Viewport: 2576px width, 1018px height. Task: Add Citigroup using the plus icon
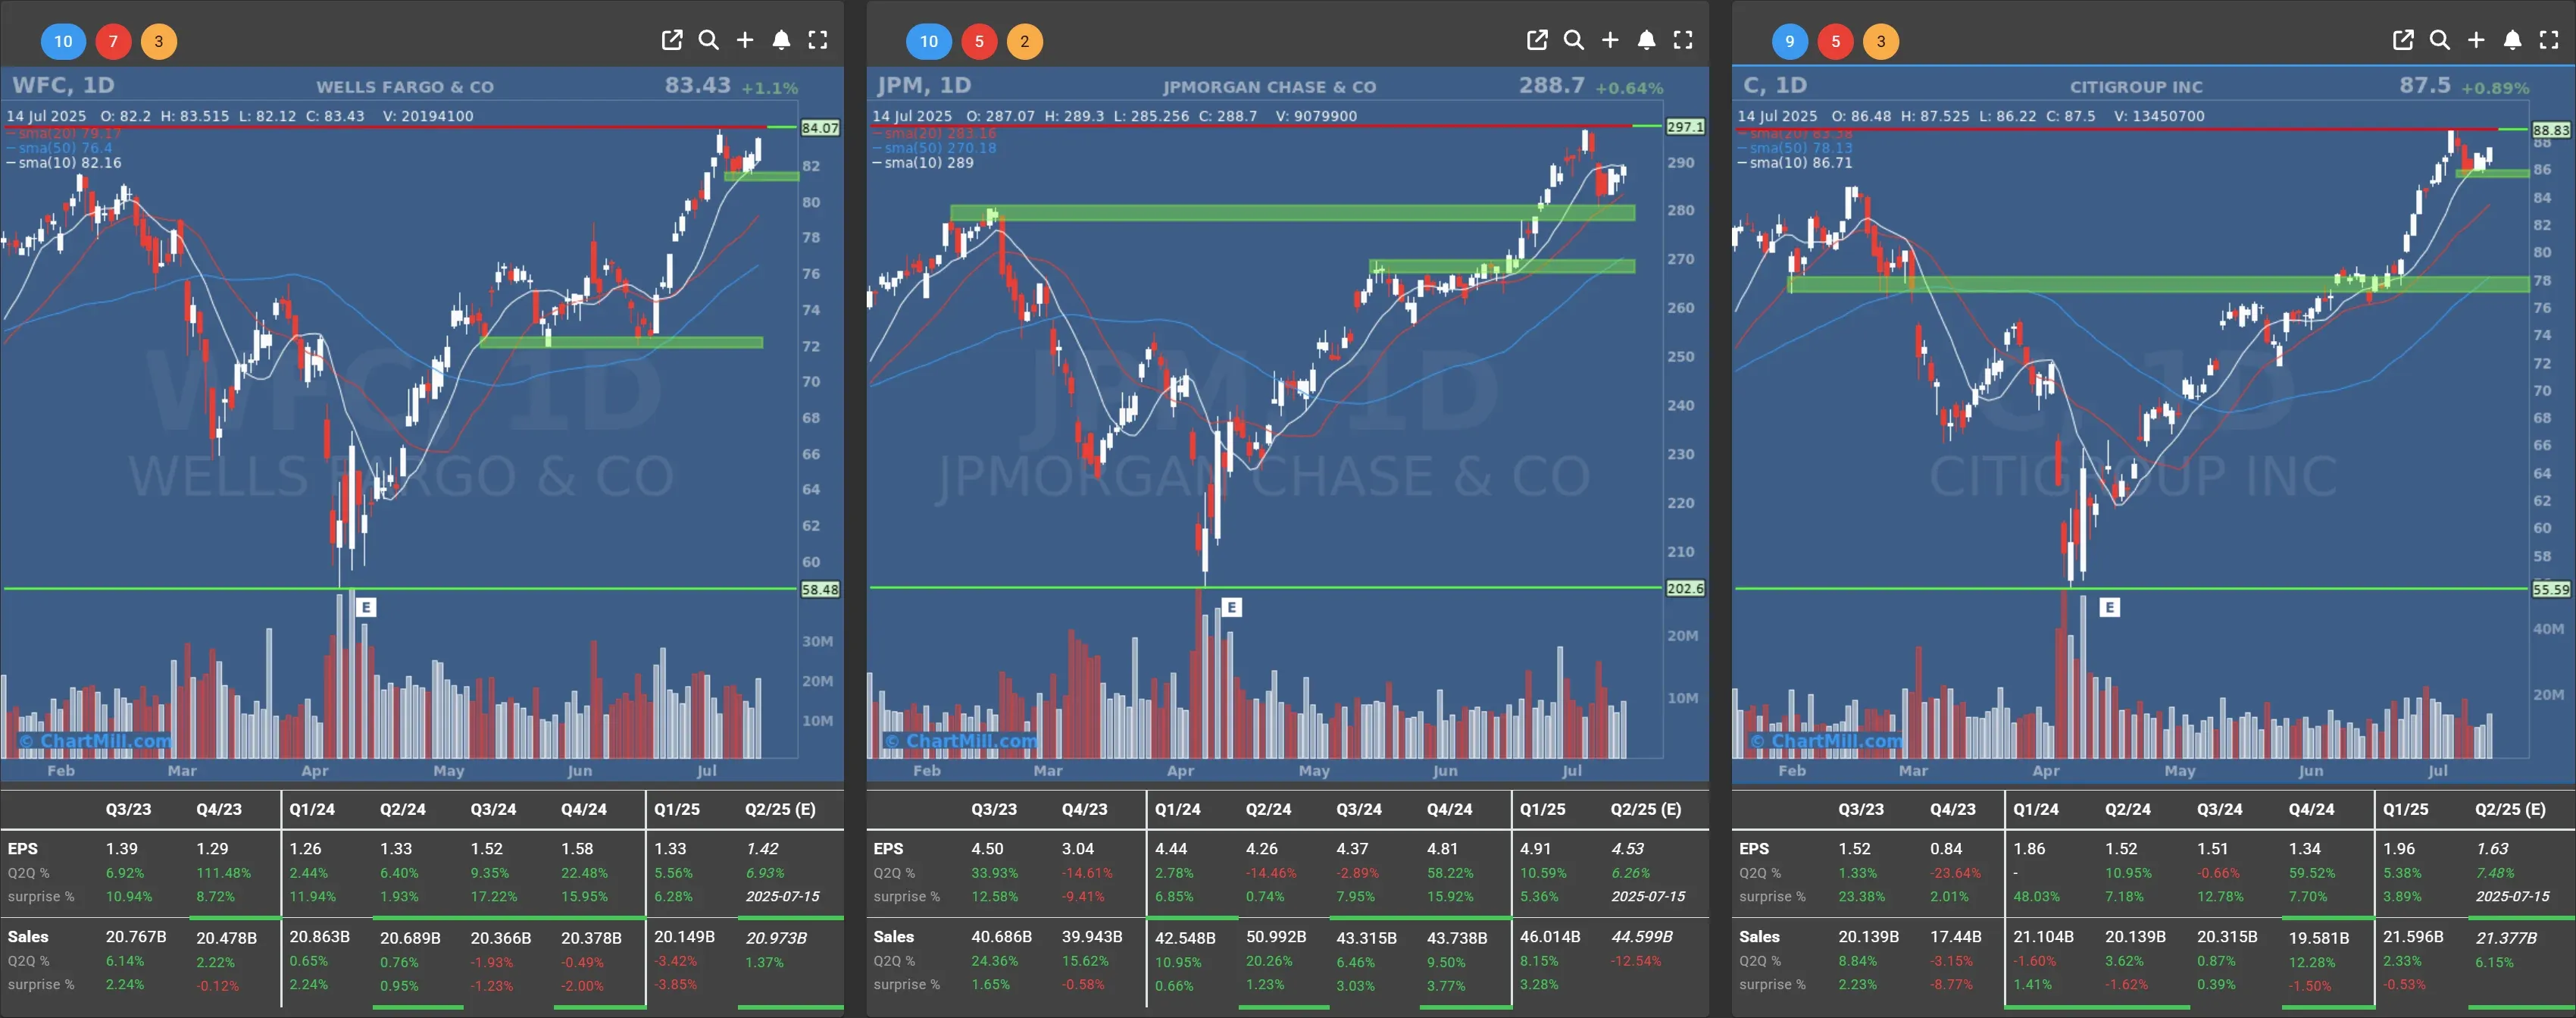pos(2476,40)
